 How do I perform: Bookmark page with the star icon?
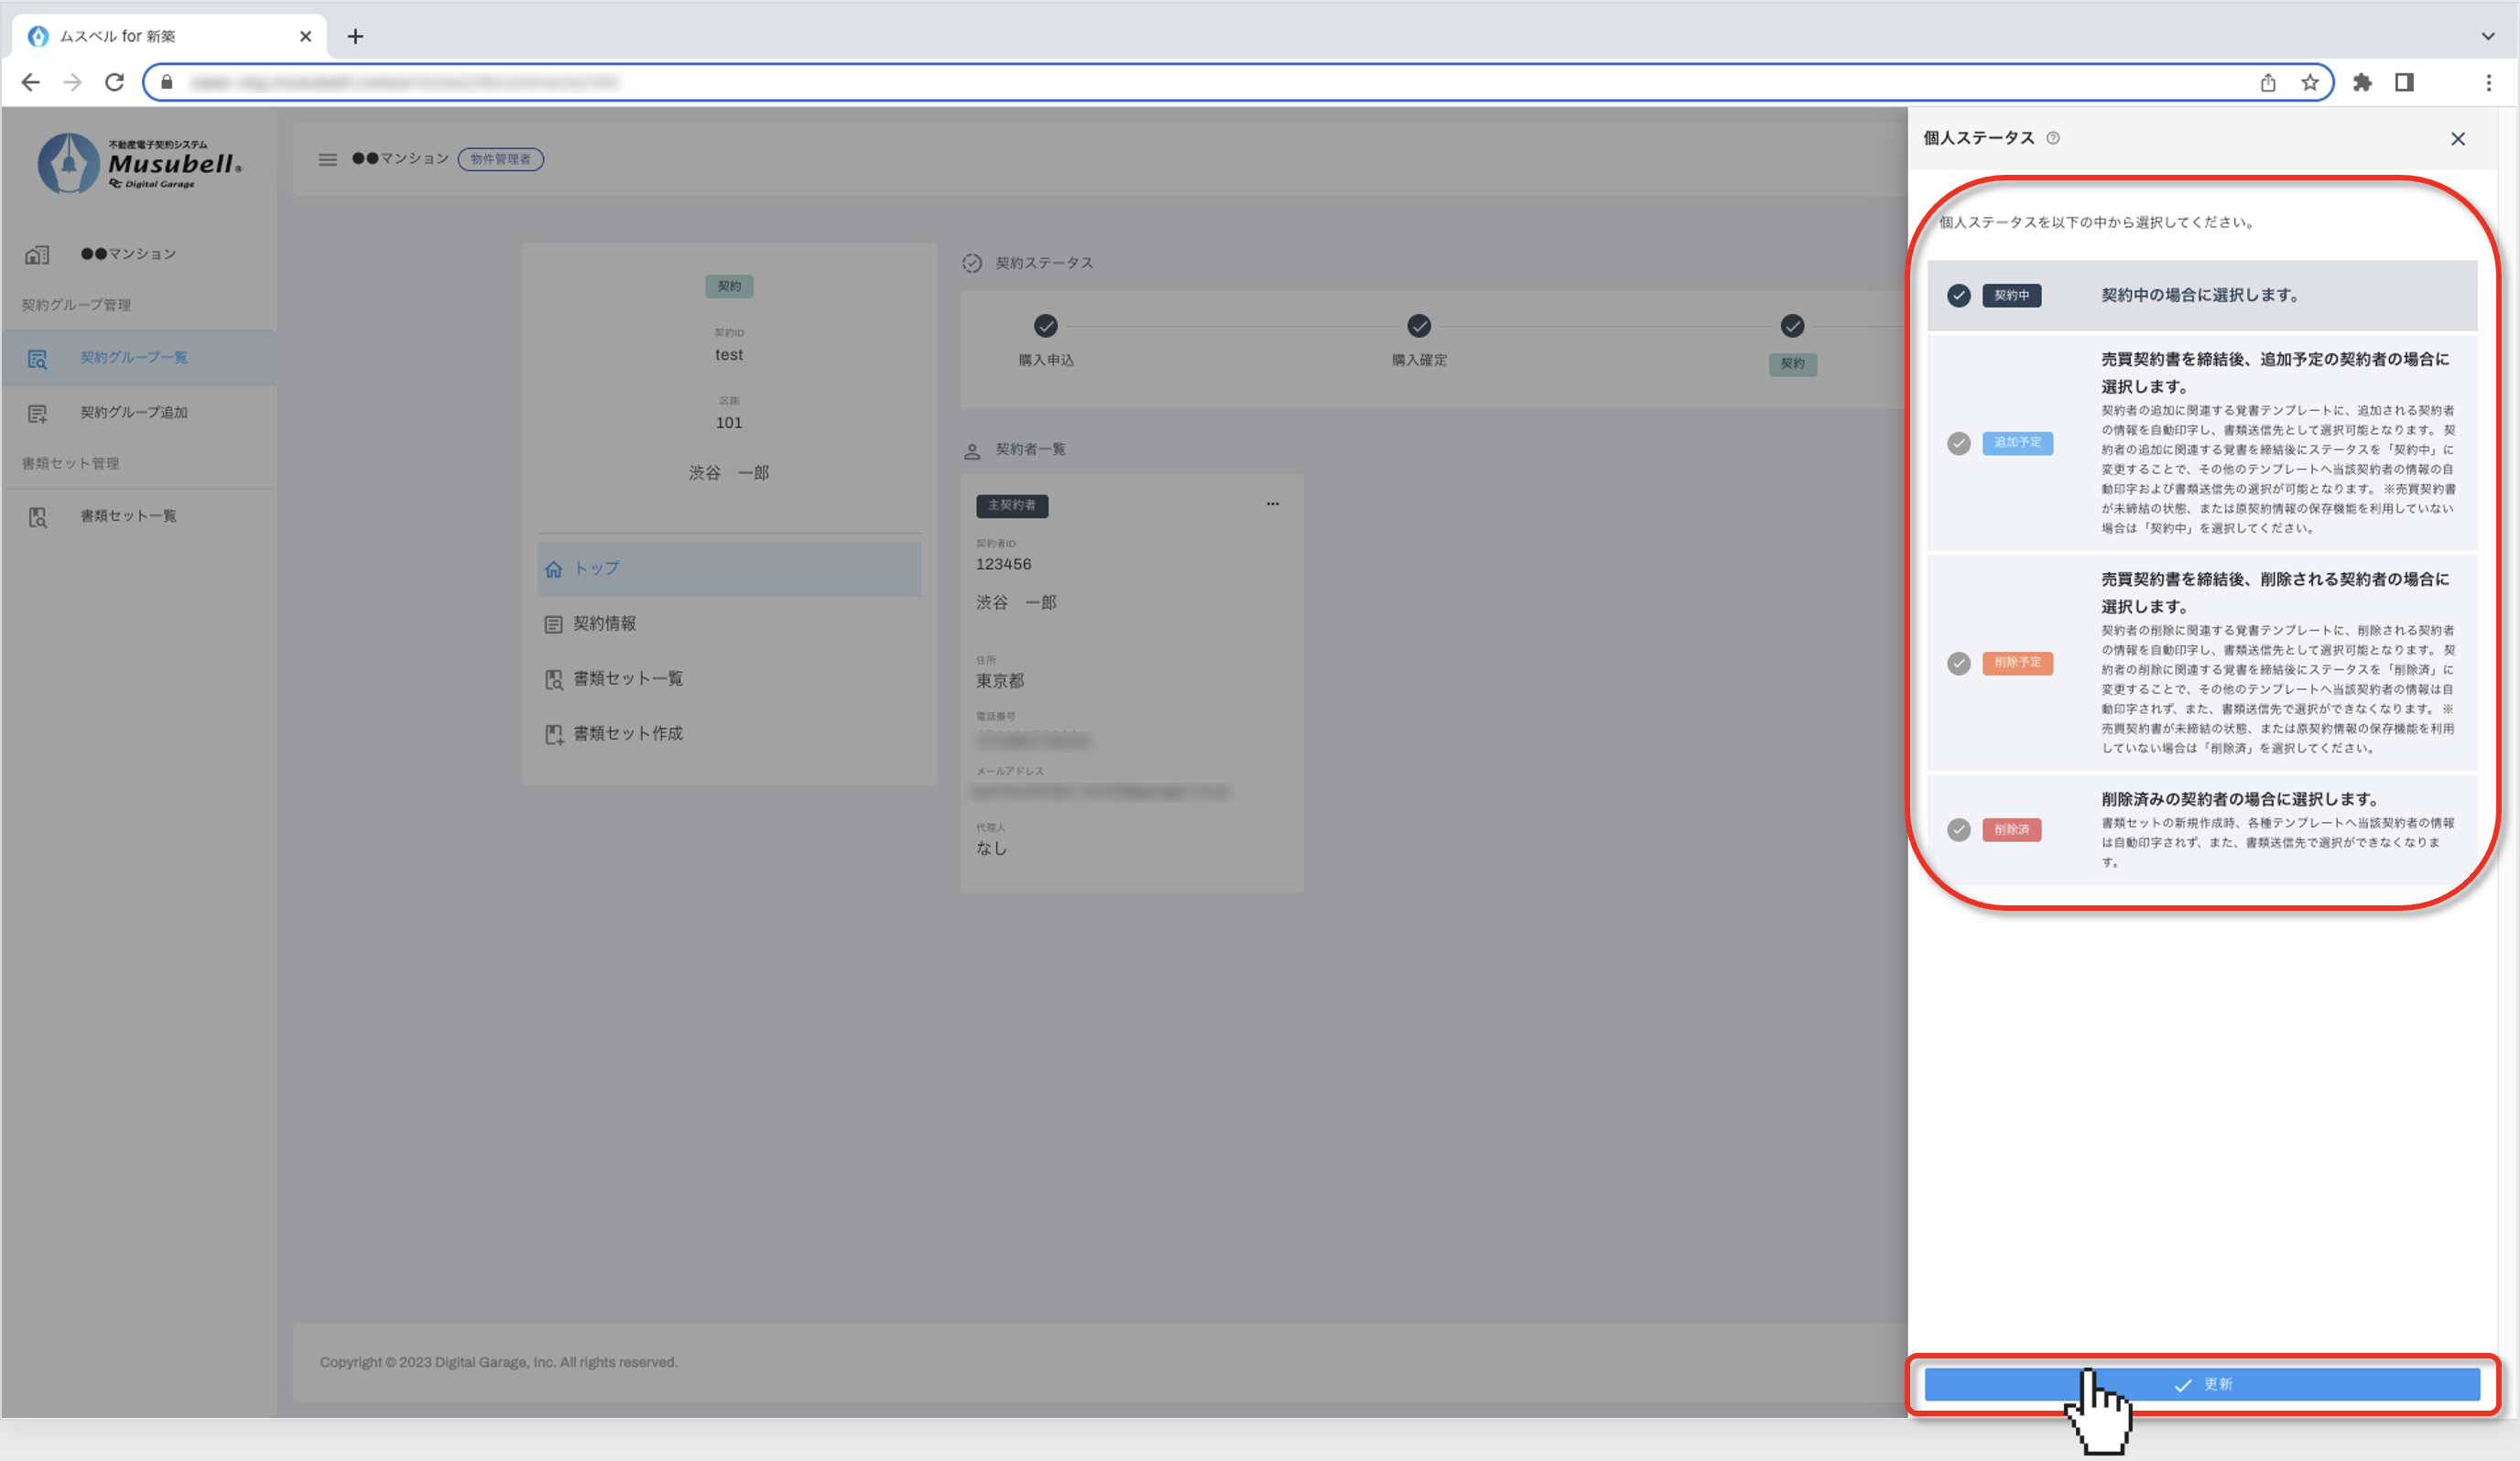tap(2309, 82)
